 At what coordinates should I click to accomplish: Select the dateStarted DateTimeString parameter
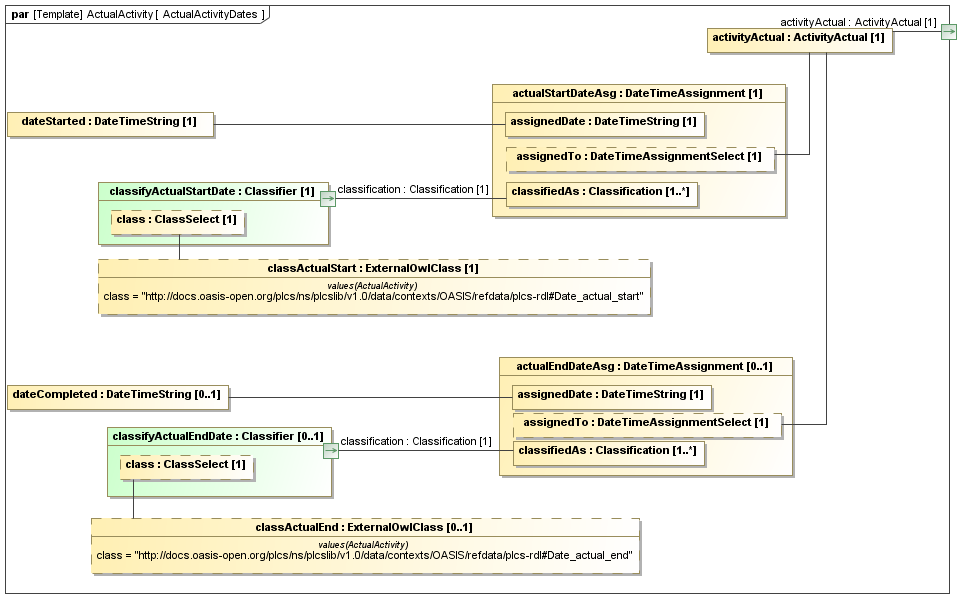pyautogui.click(x=110, y=122)
